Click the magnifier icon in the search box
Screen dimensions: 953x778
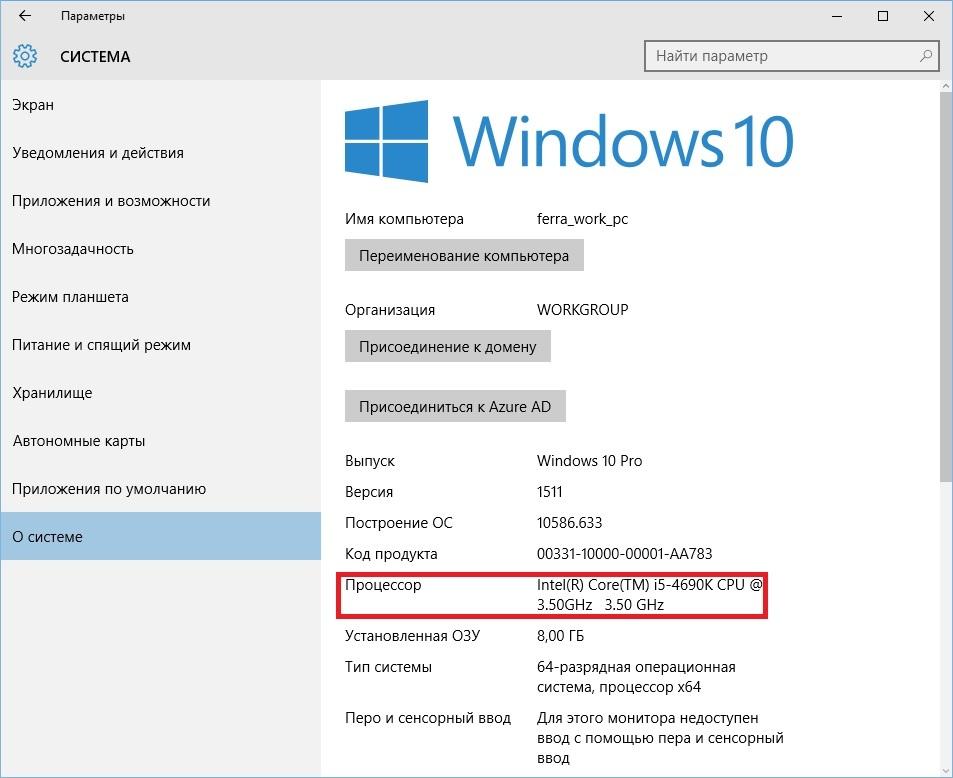click(926, 56)
